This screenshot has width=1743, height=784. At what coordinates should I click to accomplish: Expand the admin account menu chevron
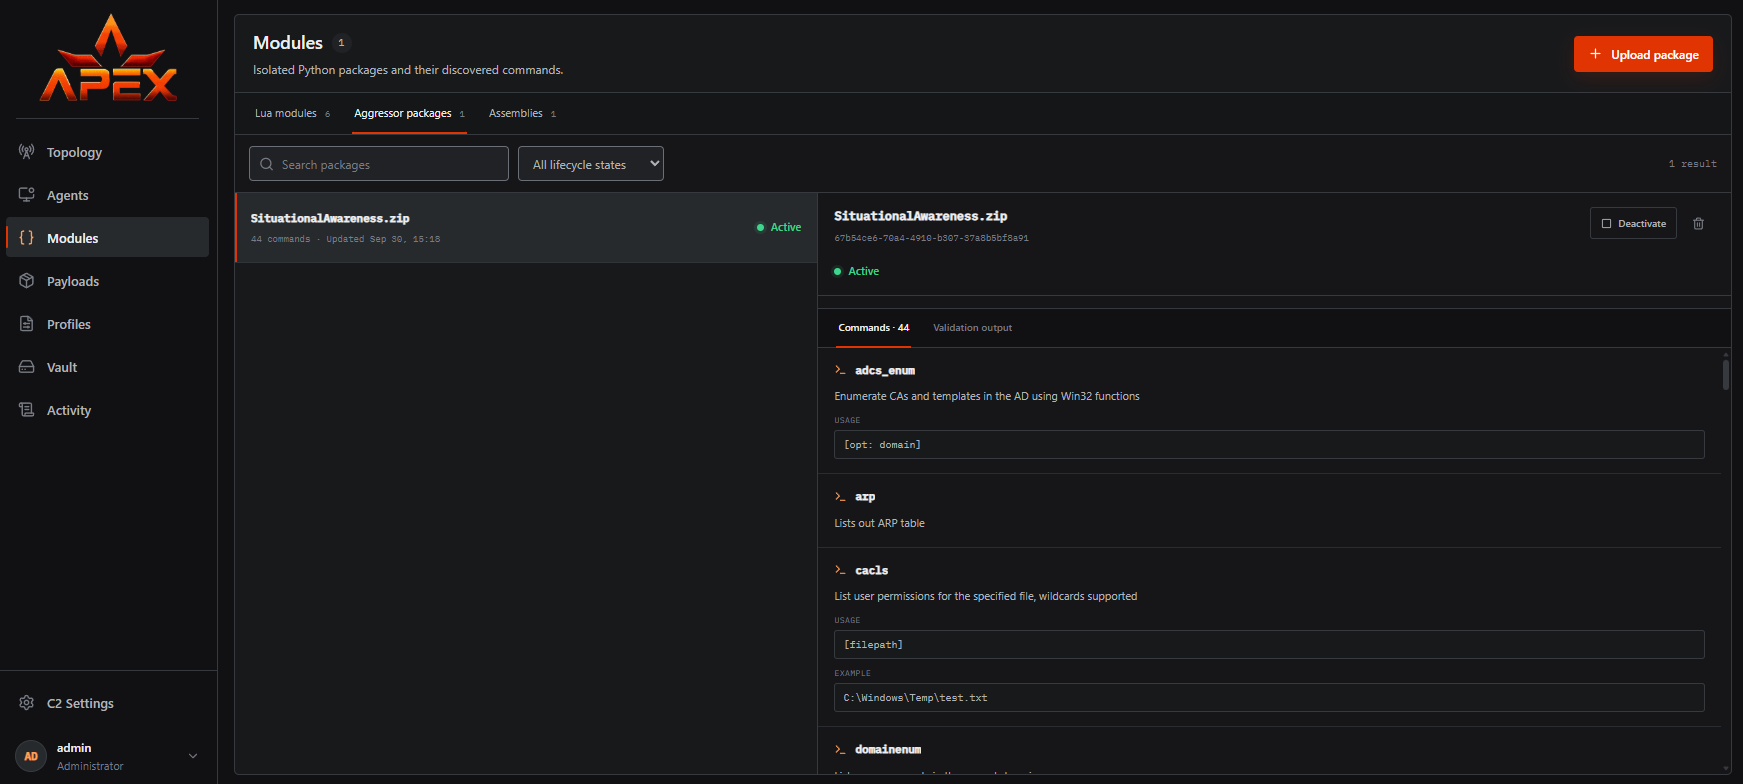pos(193,756)
